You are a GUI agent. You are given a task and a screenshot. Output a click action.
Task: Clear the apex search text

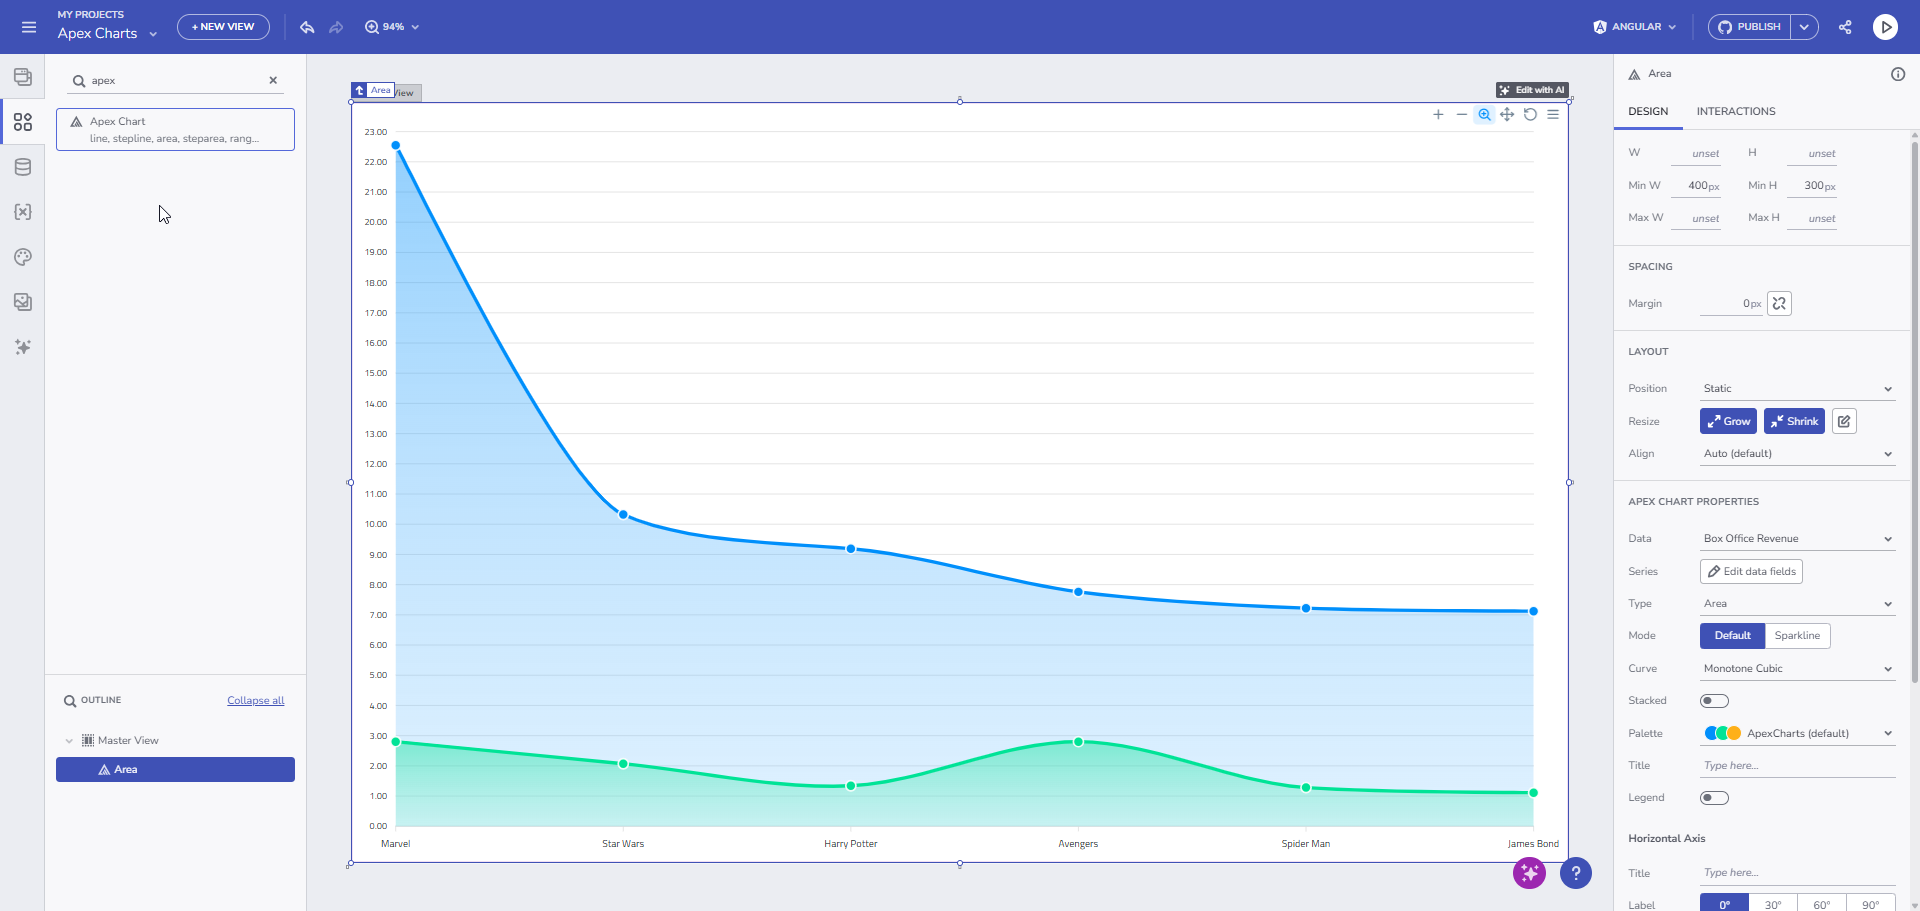(x=273, y=80)
